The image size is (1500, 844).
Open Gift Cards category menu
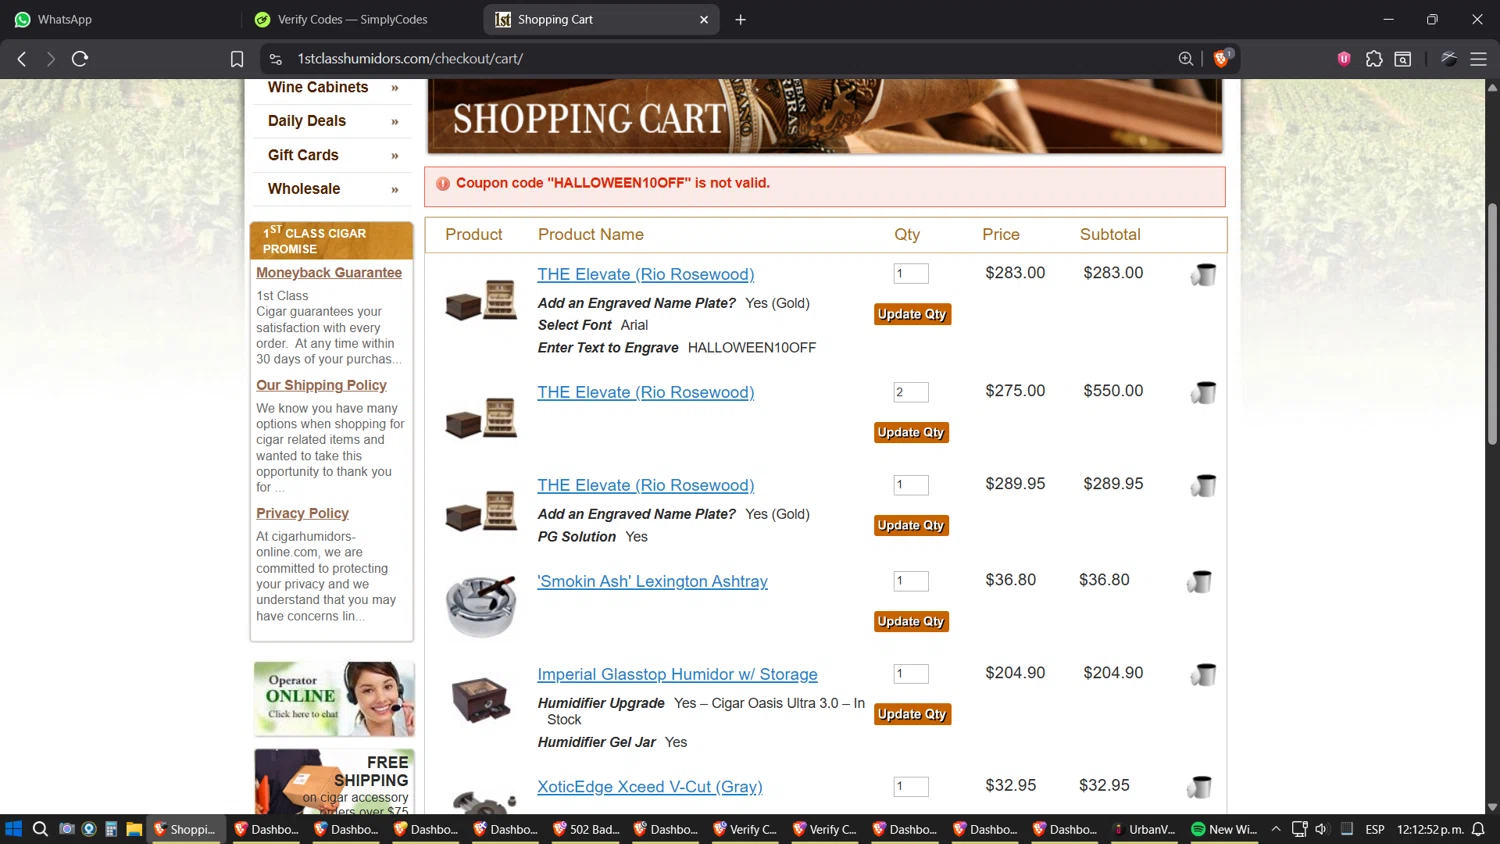pos(303,155)
